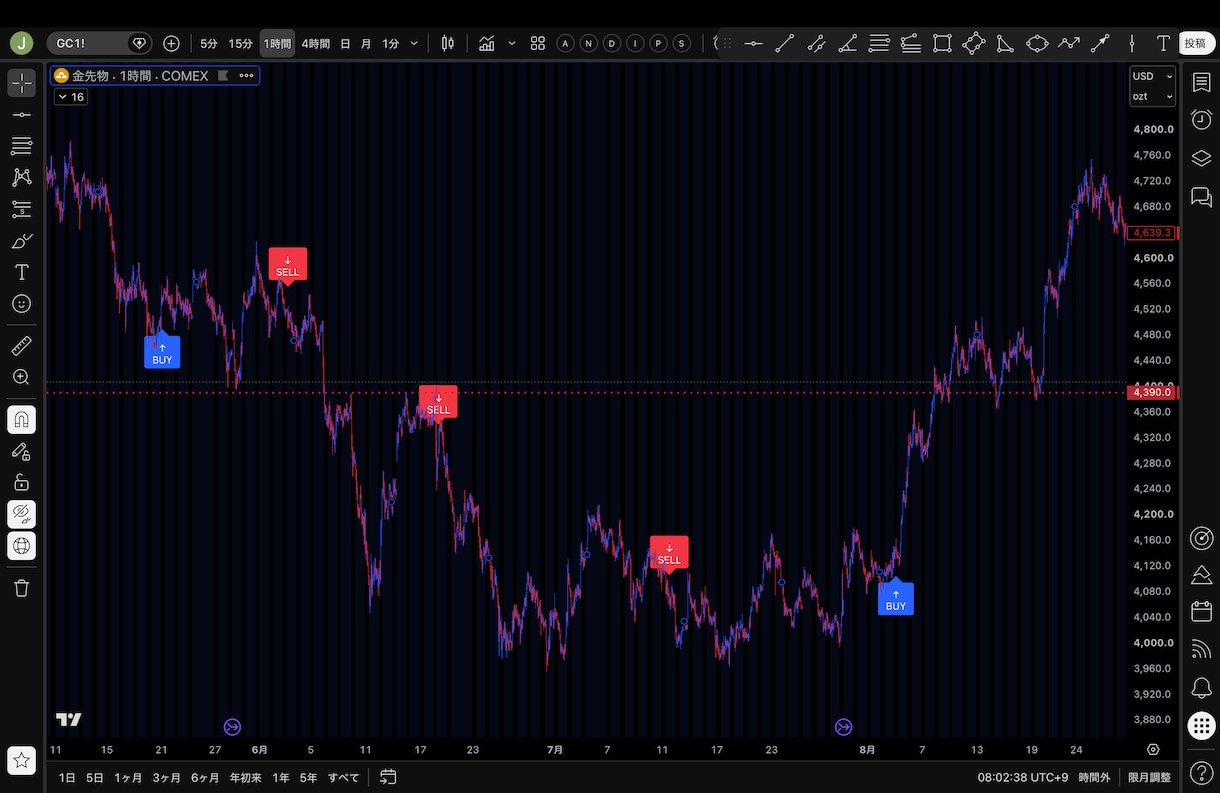The image size is (1220, 793).
Task: Open the notifications bell
Action: tap(1201, 688)
